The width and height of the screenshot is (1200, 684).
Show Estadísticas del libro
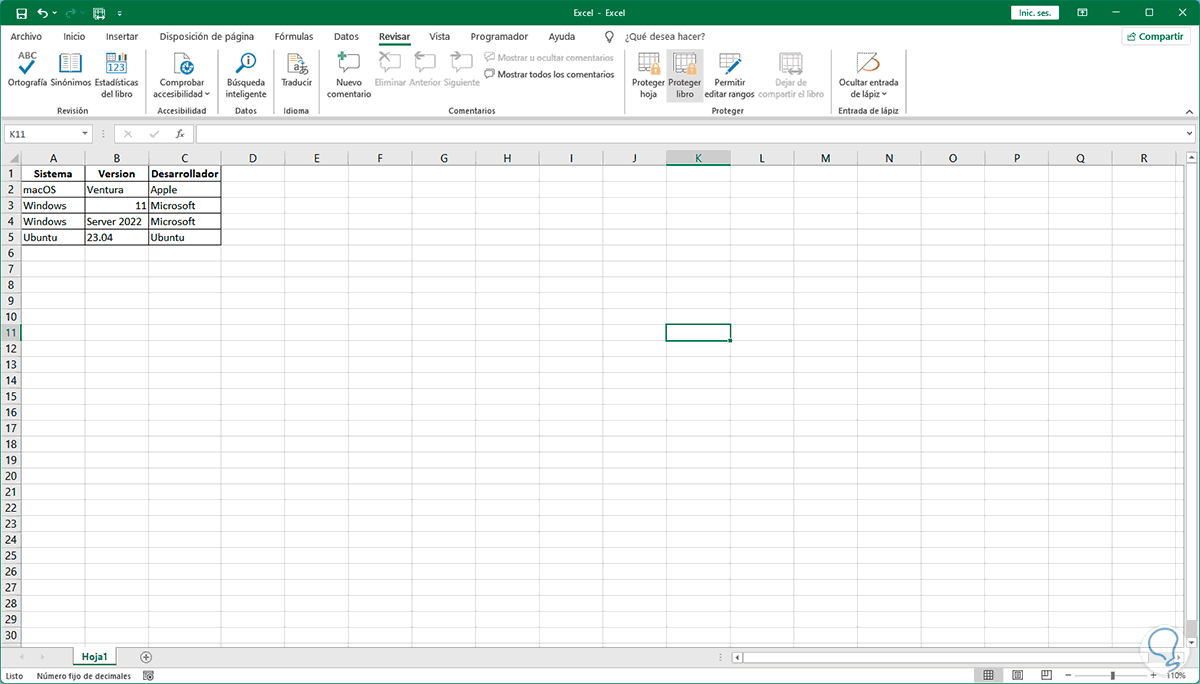click(117, 75)
